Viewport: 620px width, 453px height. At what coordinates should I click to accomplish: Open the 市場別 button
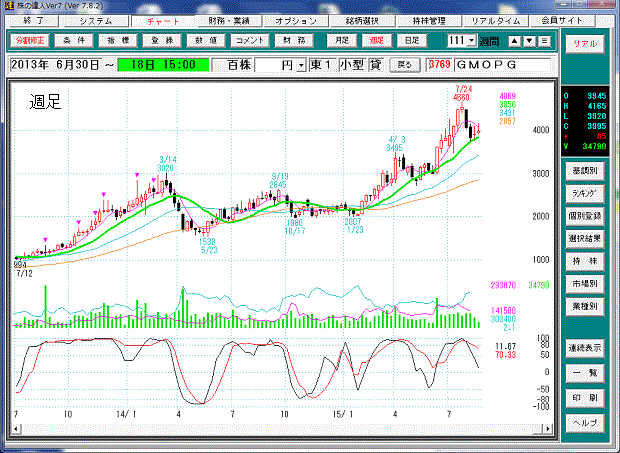coord(585,284)
